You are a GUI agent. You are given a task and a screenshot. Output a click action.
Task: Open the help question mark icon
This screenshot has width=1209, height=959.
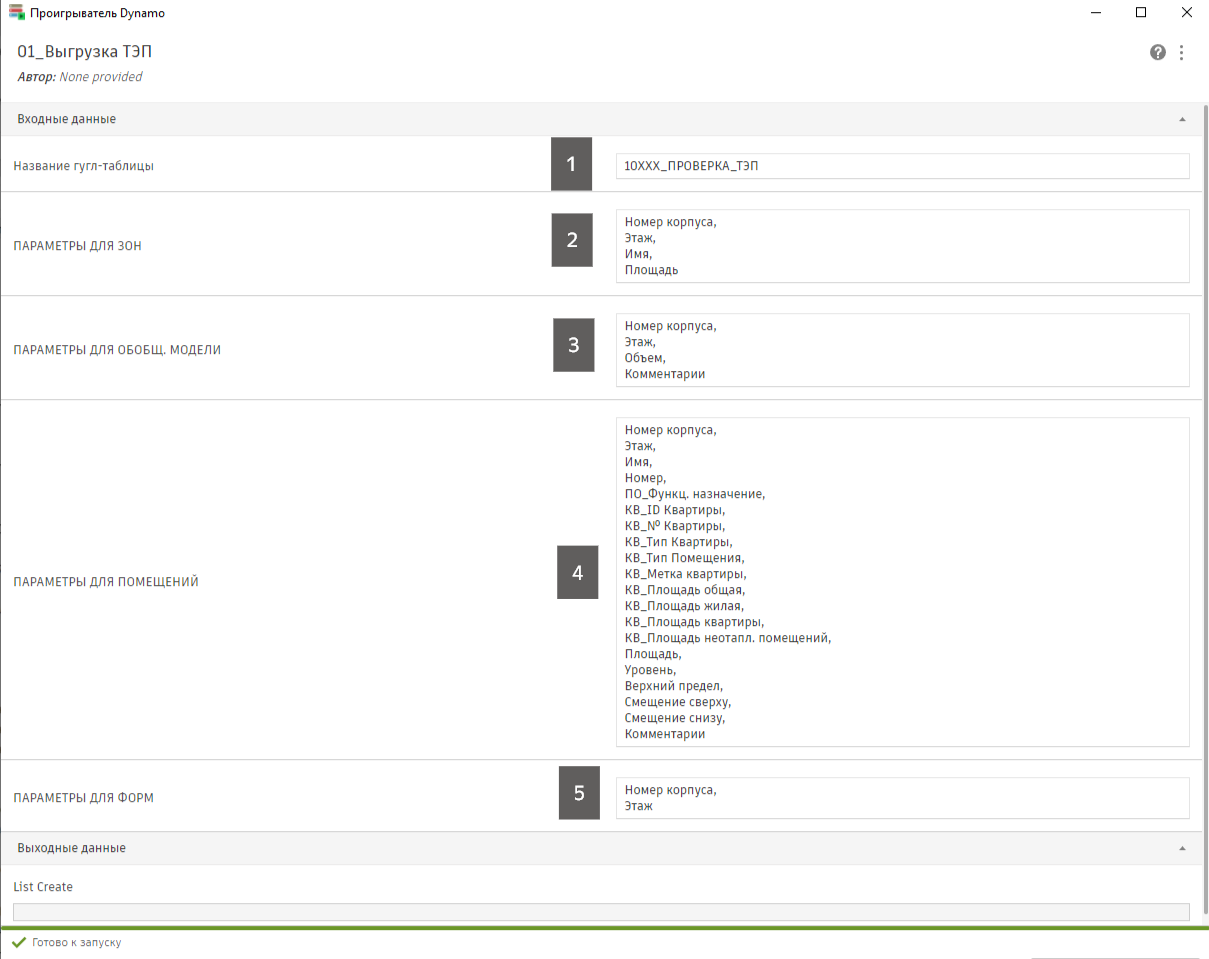coord(1158,53)
